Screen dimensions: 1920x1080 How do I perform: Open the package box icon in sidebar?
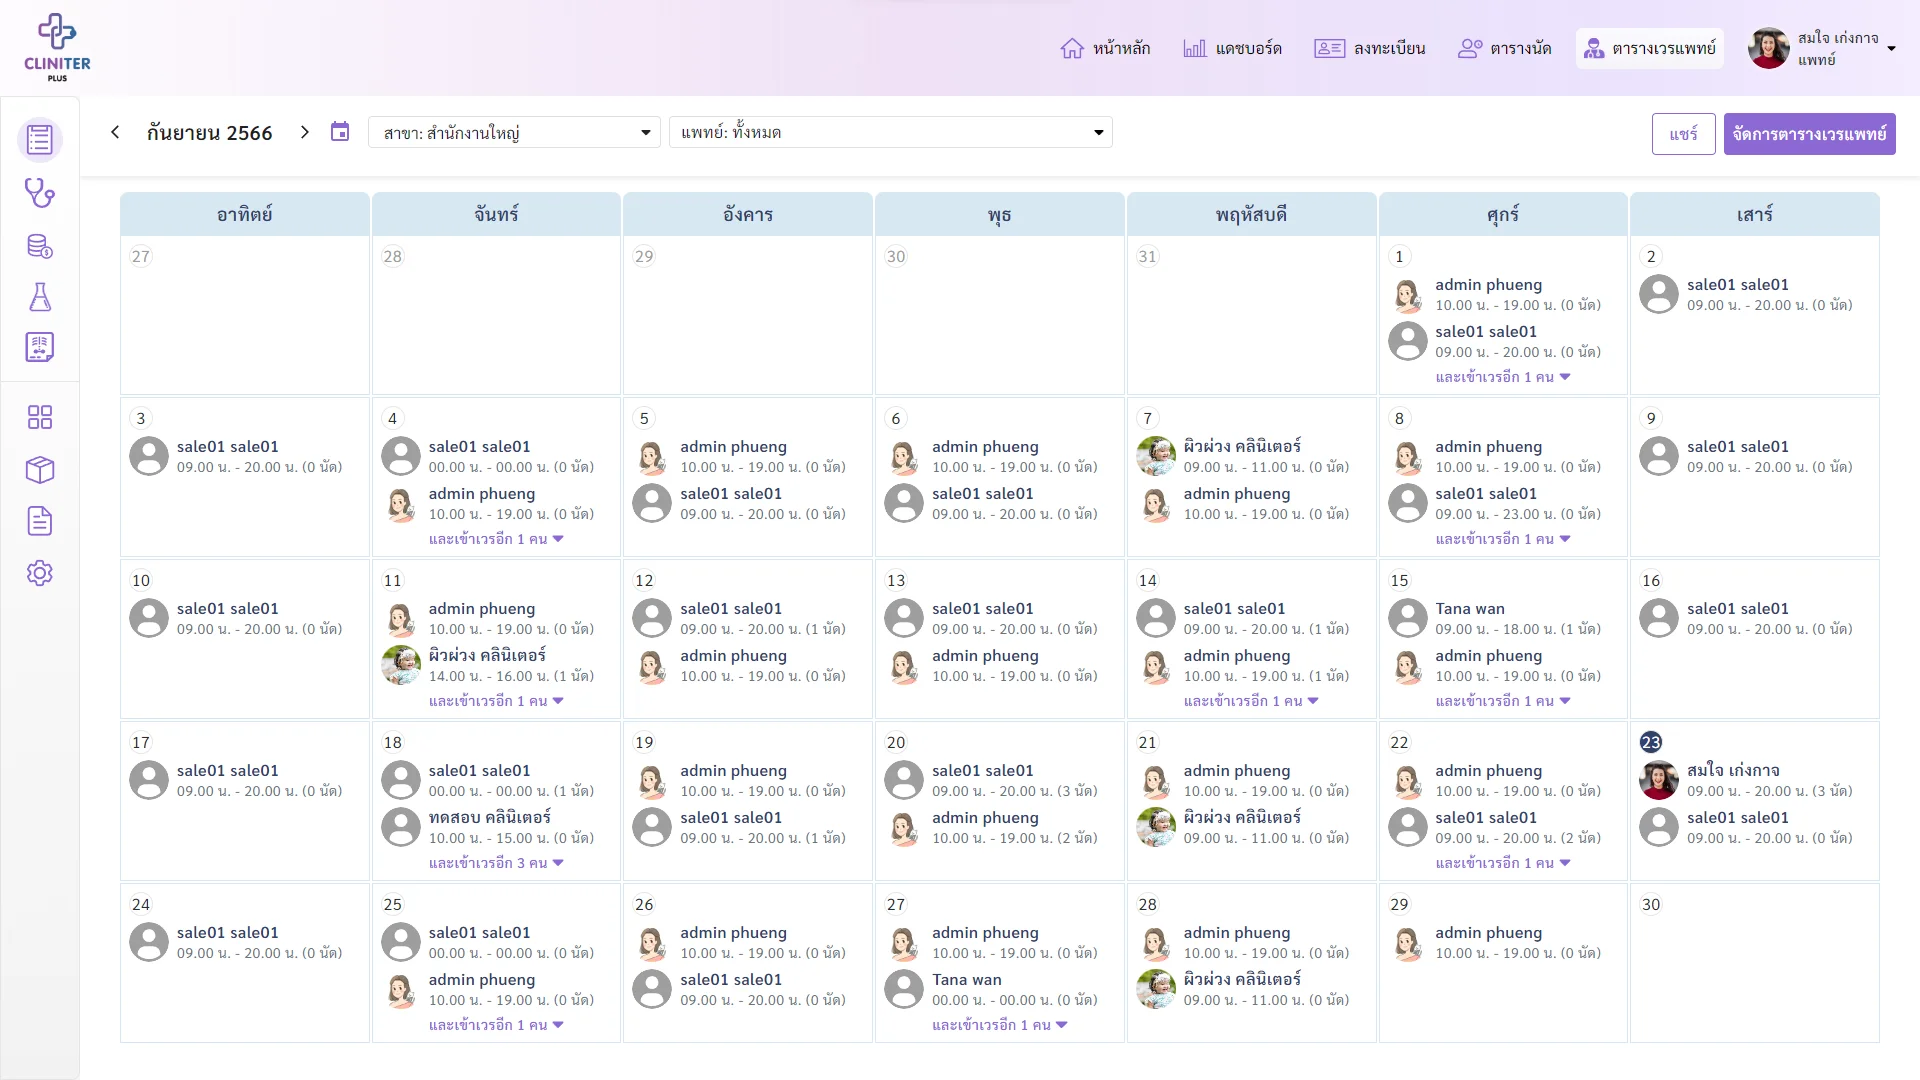pyautogui.click(x=40, y=469)
